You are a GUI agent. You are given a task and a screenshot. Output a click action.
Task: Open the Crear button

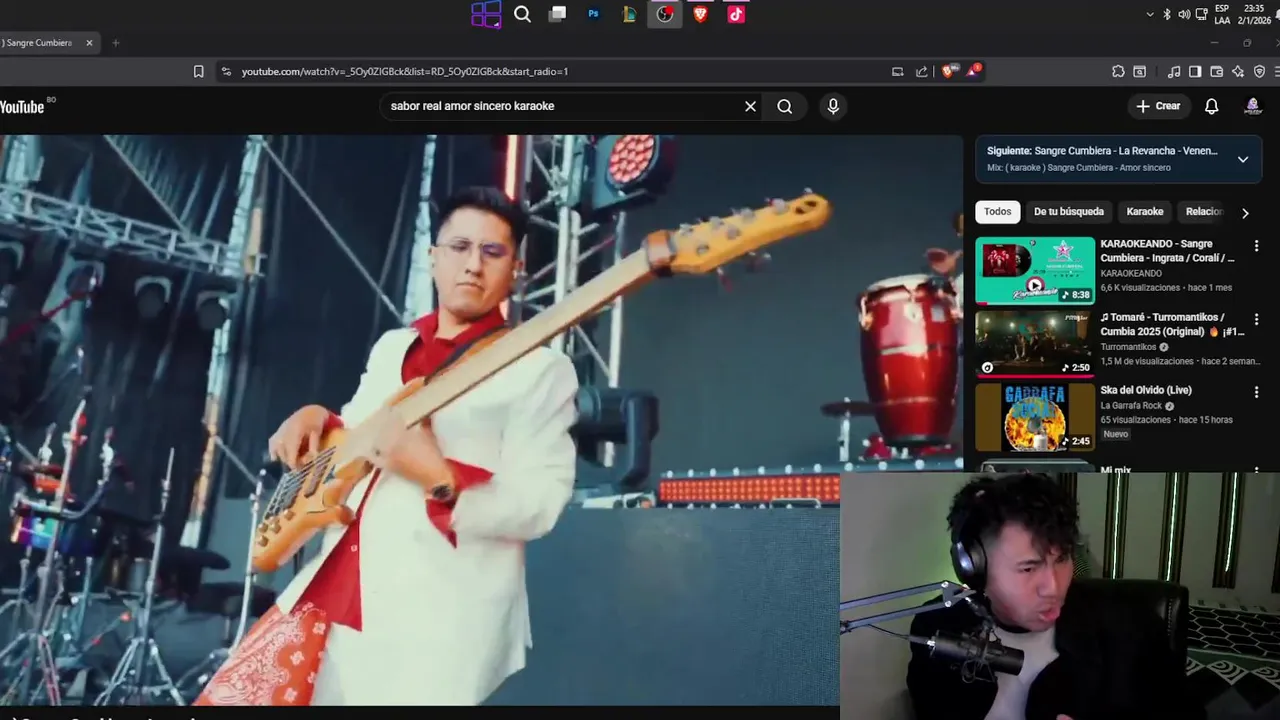(1158, 106)
